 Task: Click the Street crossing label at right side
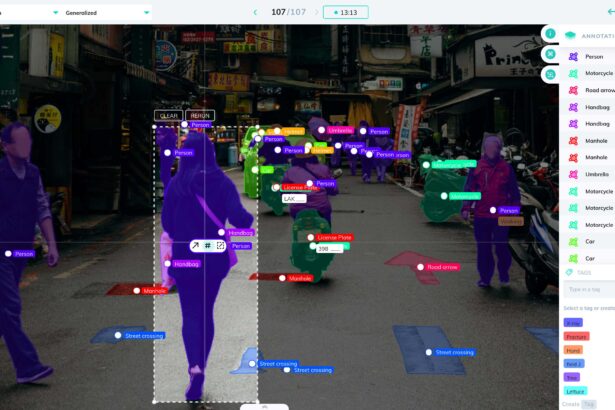pyautogui.click(x=455, y=352)
